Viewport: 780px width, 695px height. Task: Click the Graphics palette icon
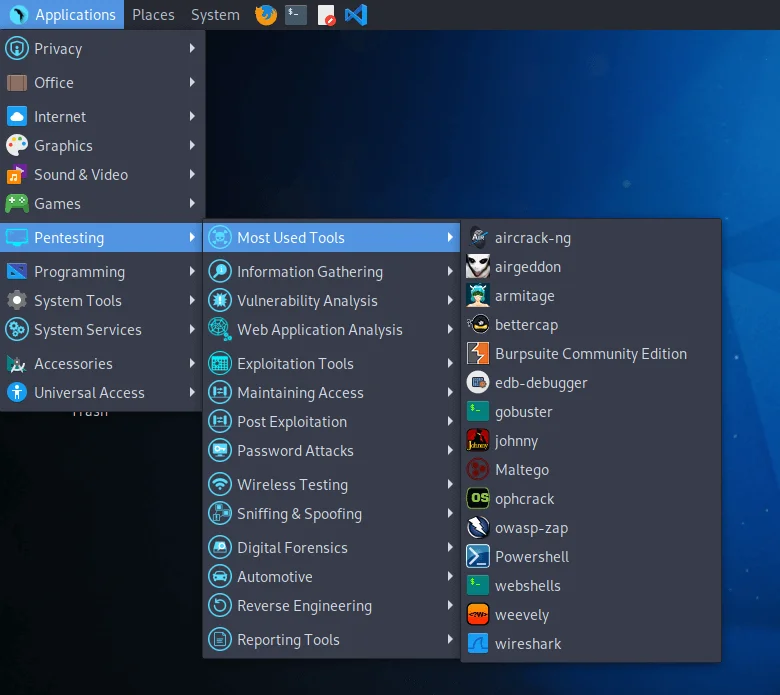click(17, 145)
